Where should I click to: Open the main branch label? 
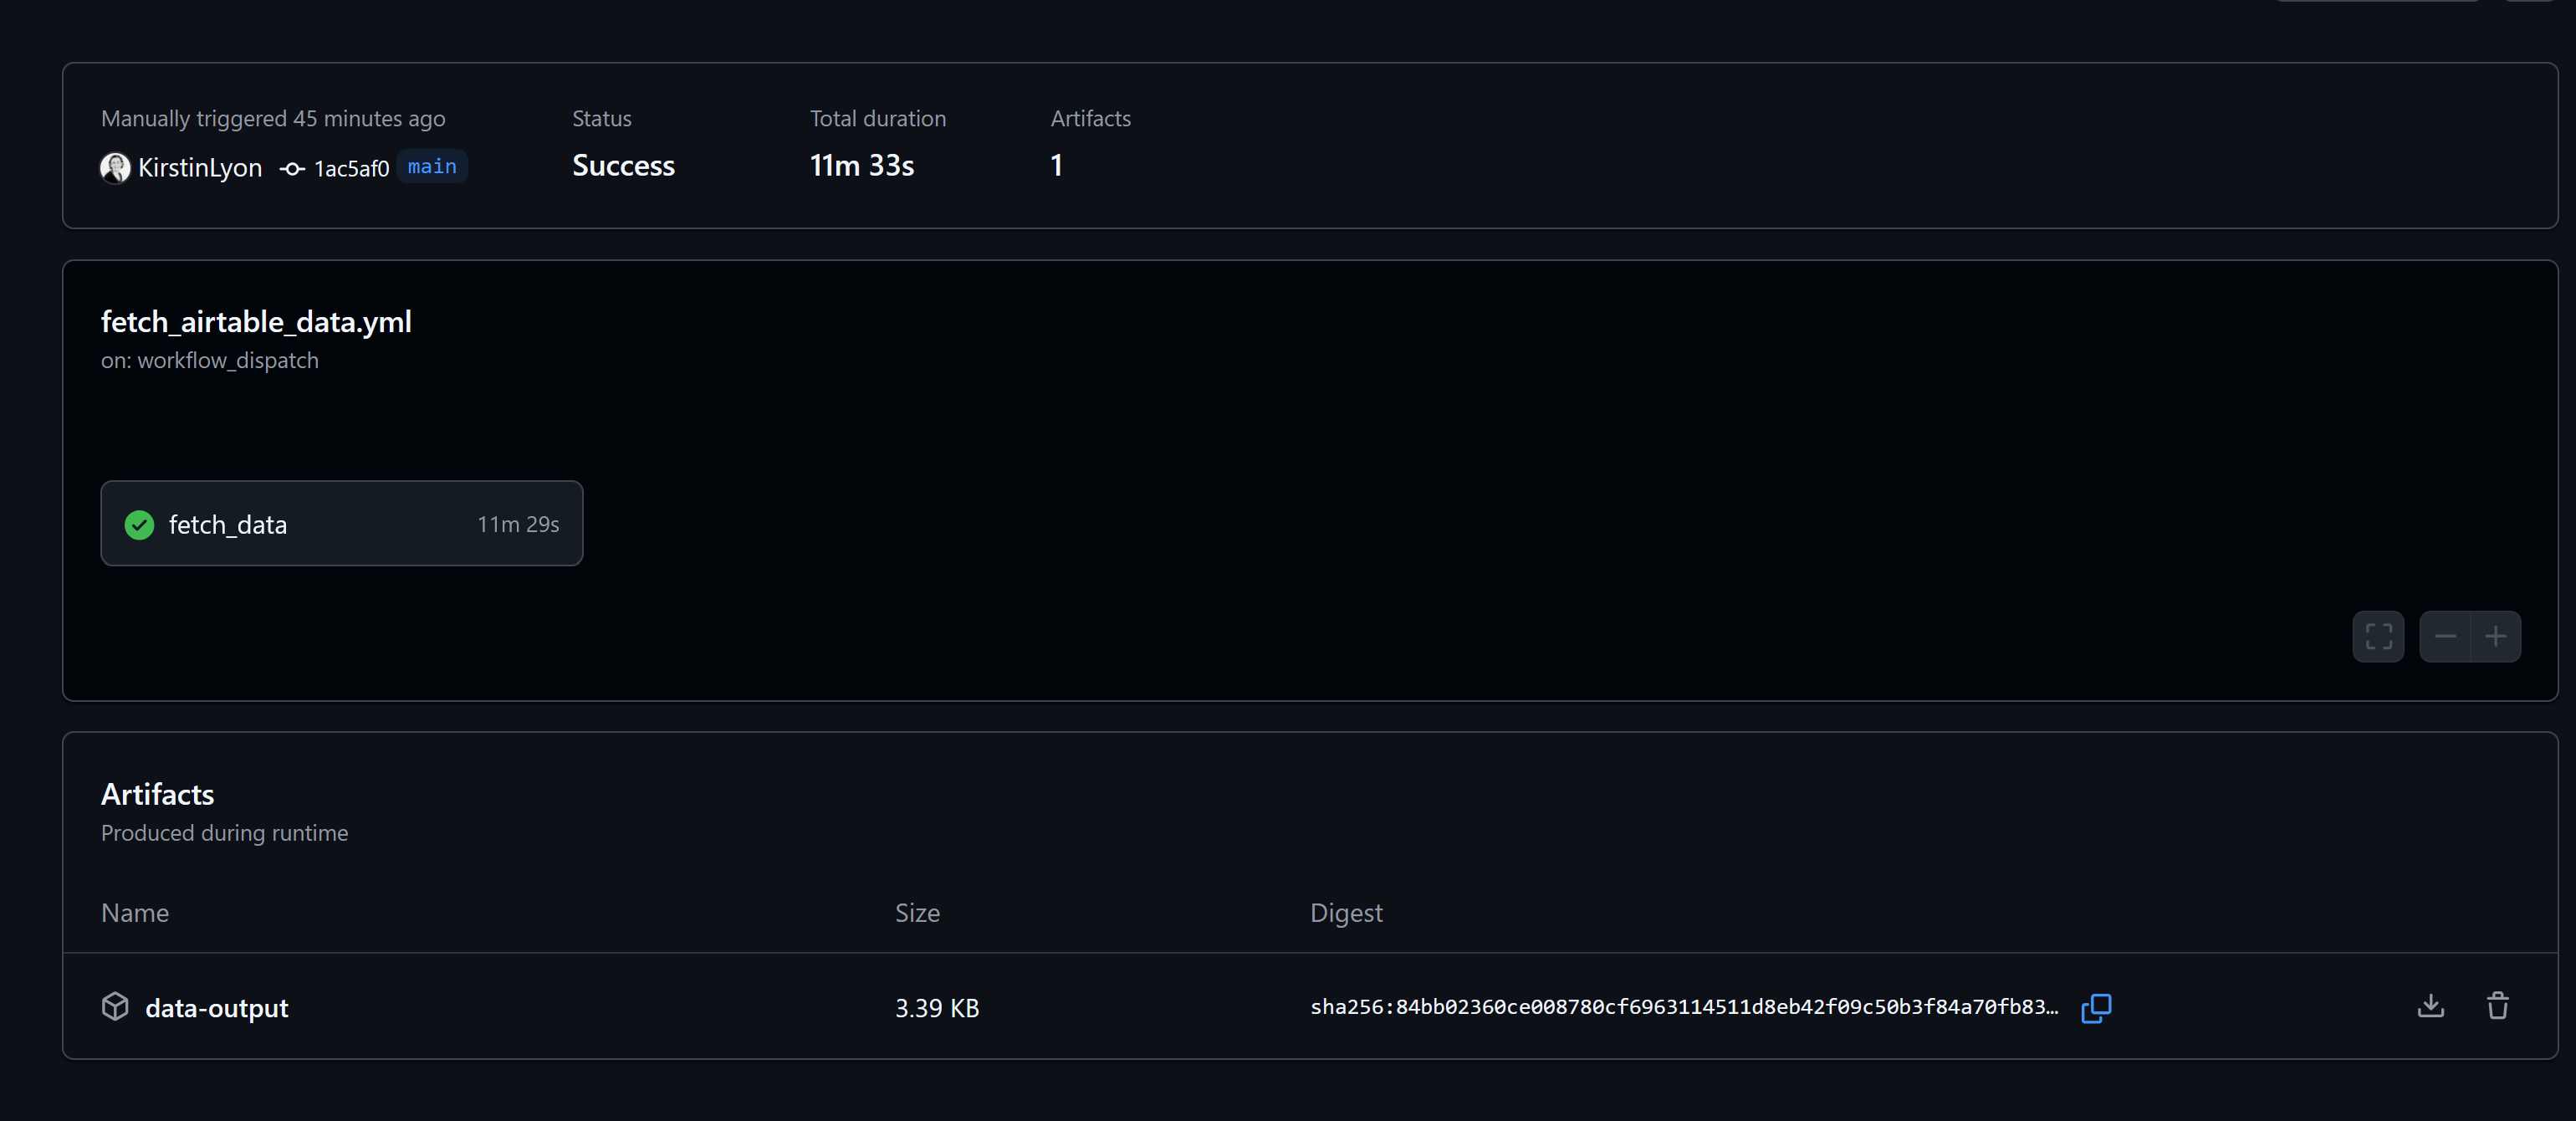[x=432, y=166]
